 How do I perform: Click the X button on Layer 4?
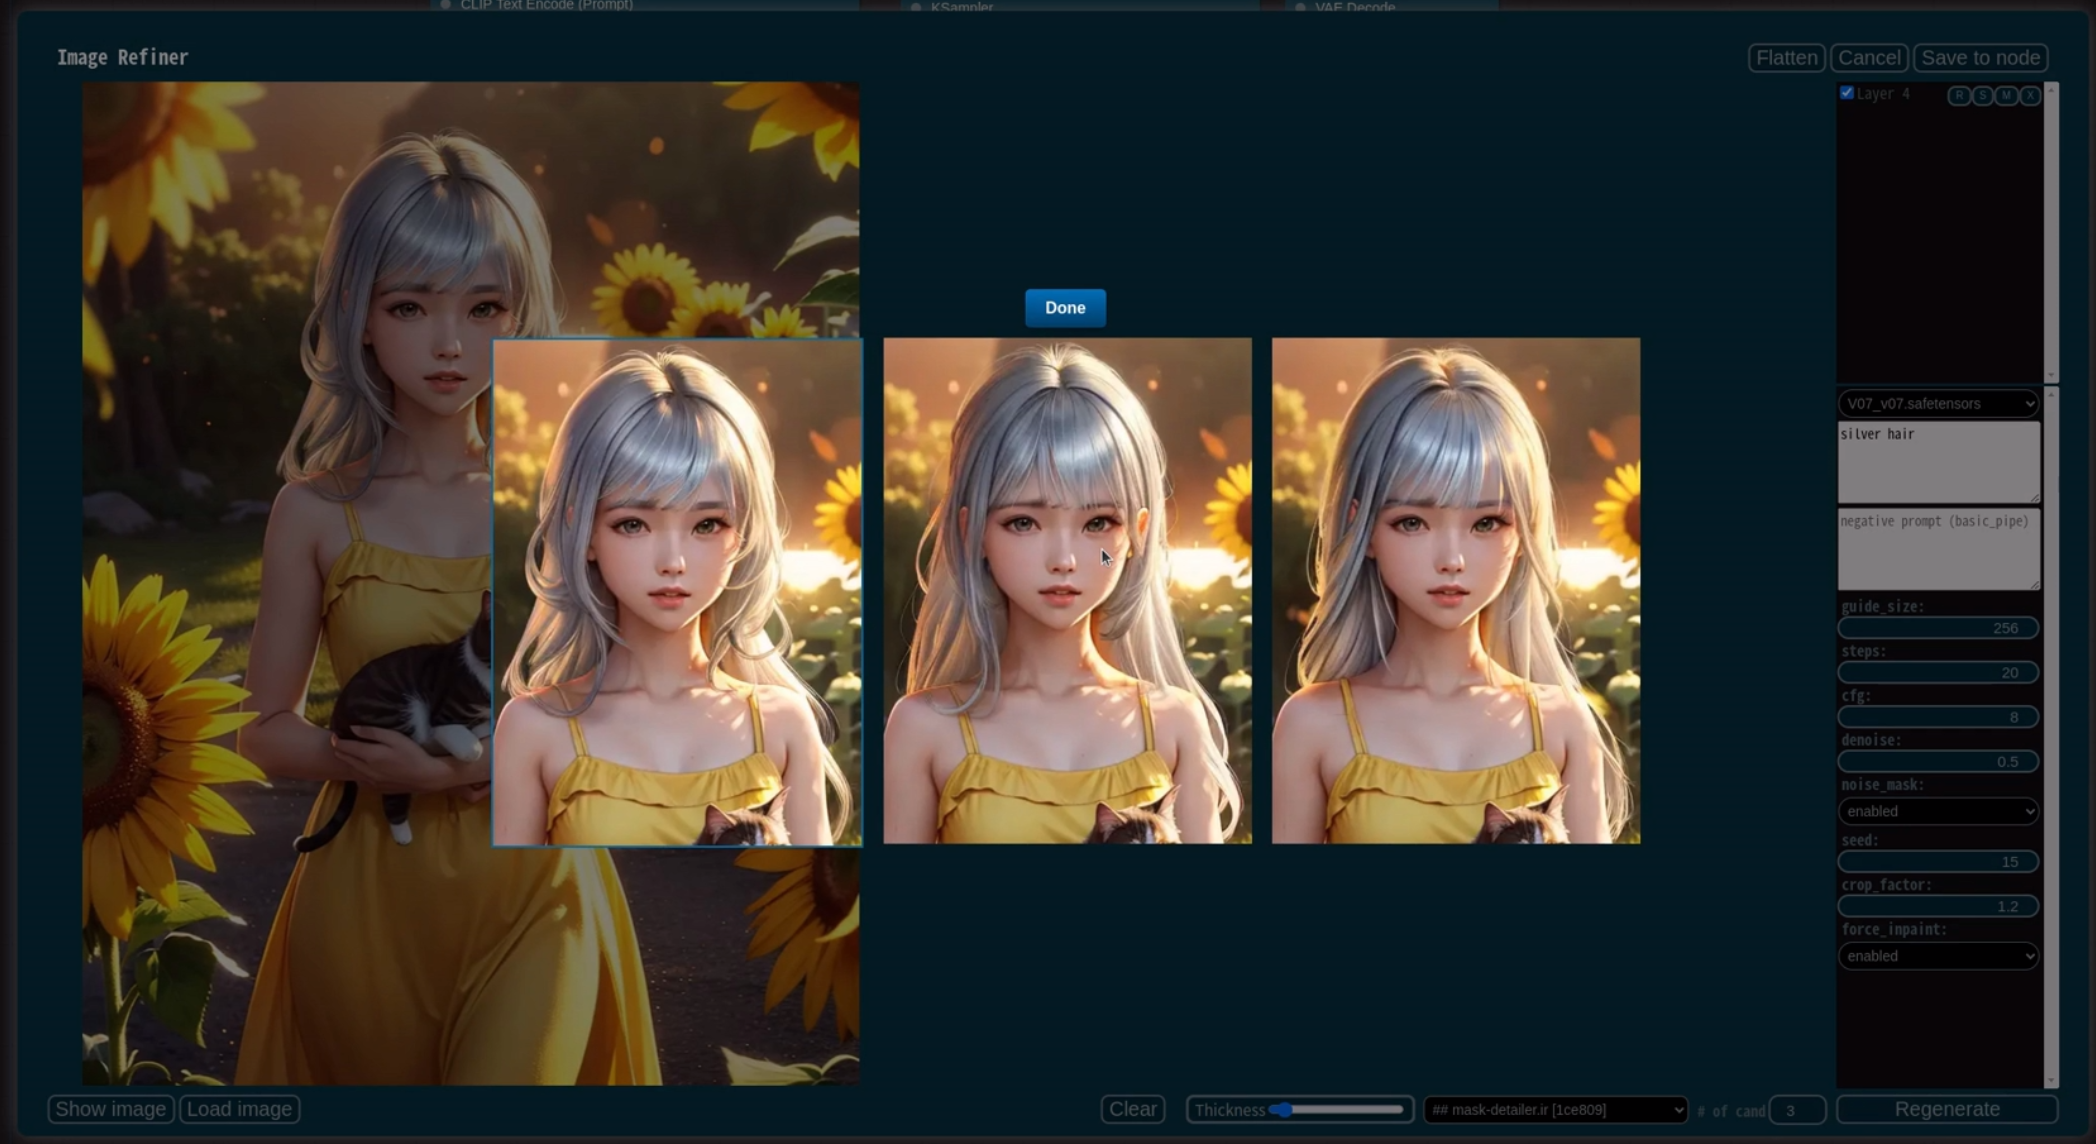click(2029, 95)
